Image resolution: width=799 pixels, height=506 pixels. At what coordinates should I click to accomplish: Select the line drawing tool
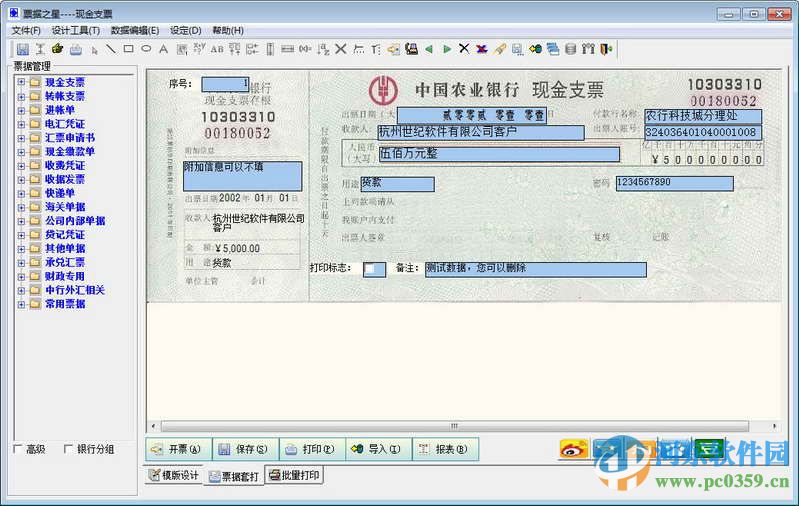111,49
